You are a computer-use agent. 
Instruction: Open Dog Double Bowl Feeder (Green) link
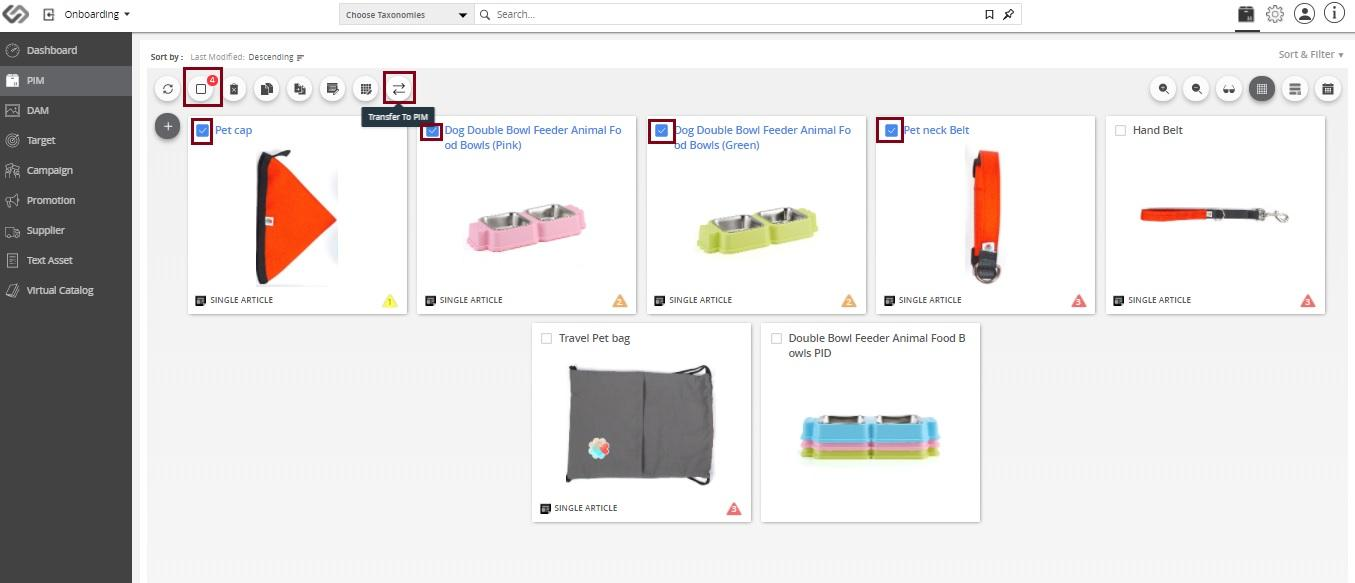[762, 137]
